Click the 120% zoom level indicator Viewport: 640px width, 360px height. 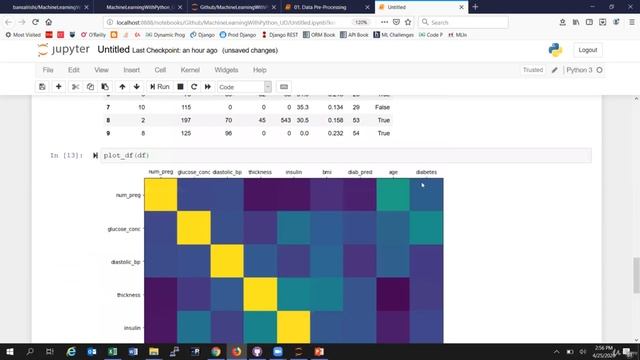[x=361, y=22]
